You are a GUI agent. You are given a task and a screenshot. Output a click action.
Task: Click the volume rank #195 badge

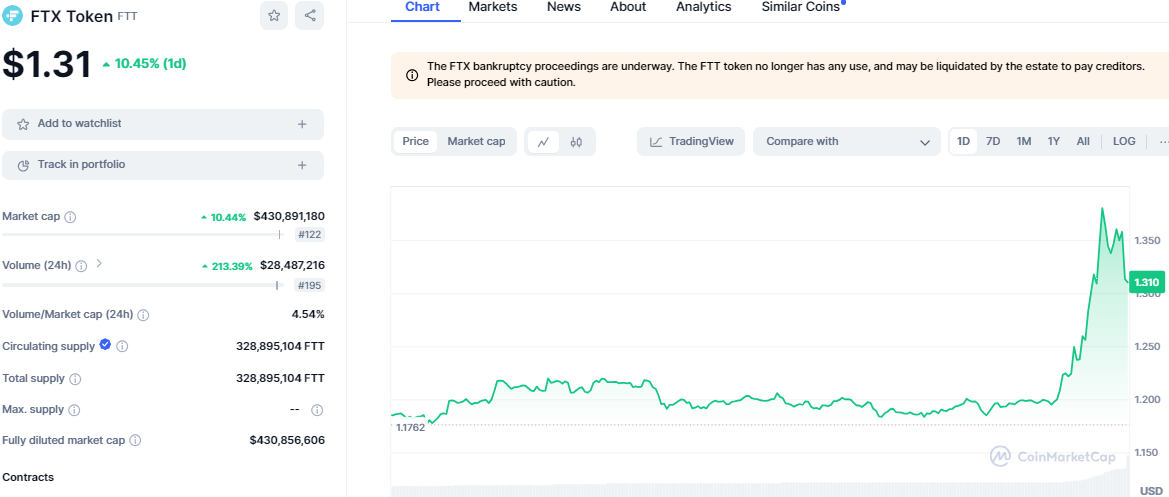click(309, 285)
